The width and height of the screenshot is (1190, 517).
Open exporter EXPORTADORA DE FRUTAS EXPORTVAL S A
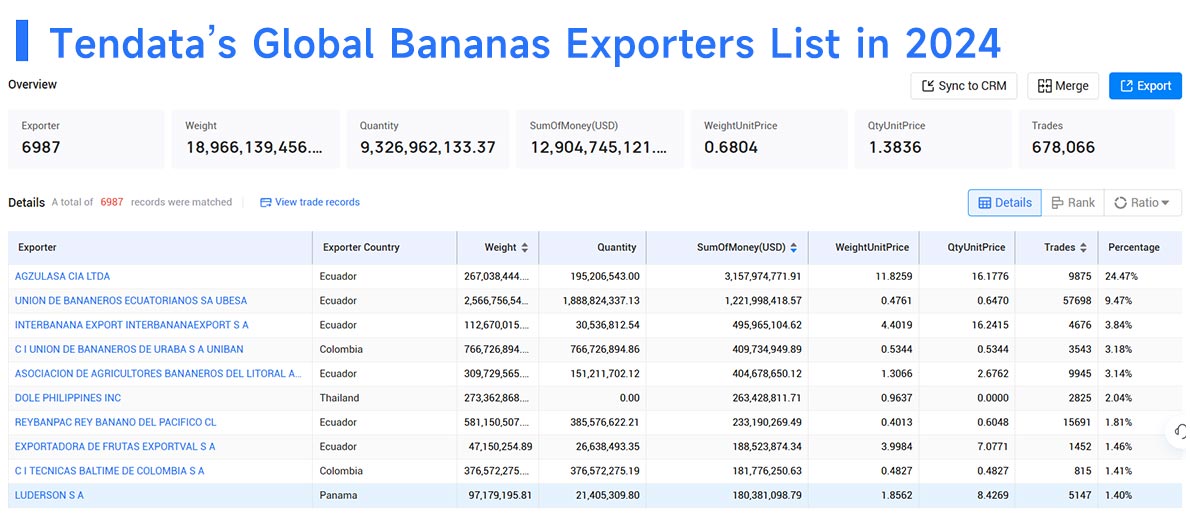(115, 446)
